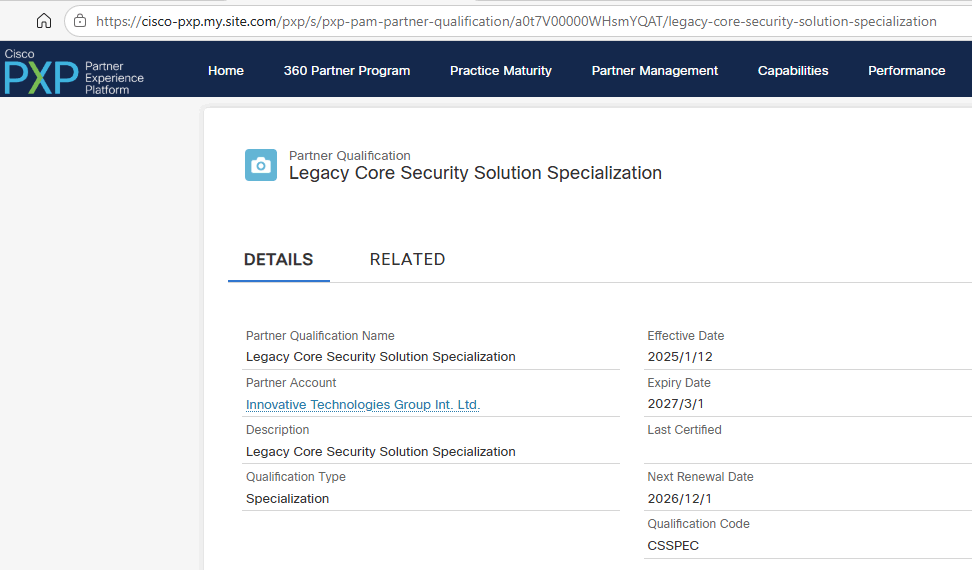Open the 360 Partner Program menu

click(347, 71)
